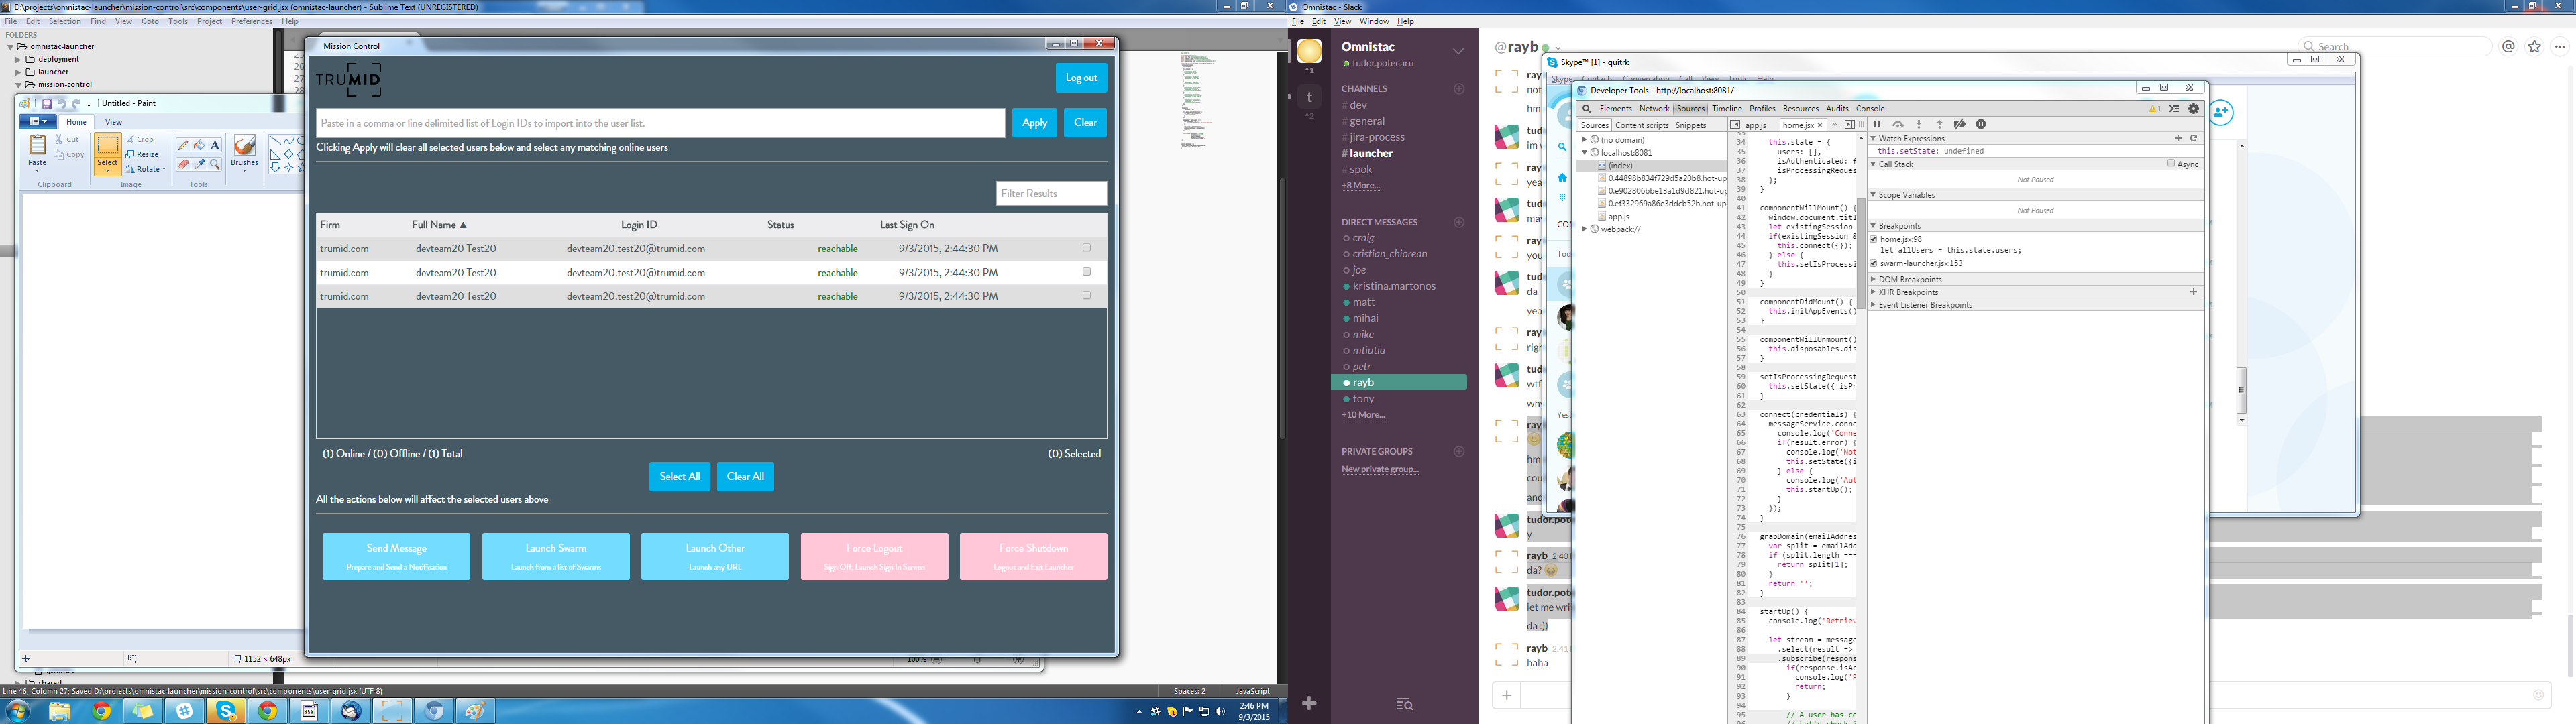The height and width of the screenshot is (724, 2576).
Task: Add a Slack channel with plus icon
Action: 1459,89
